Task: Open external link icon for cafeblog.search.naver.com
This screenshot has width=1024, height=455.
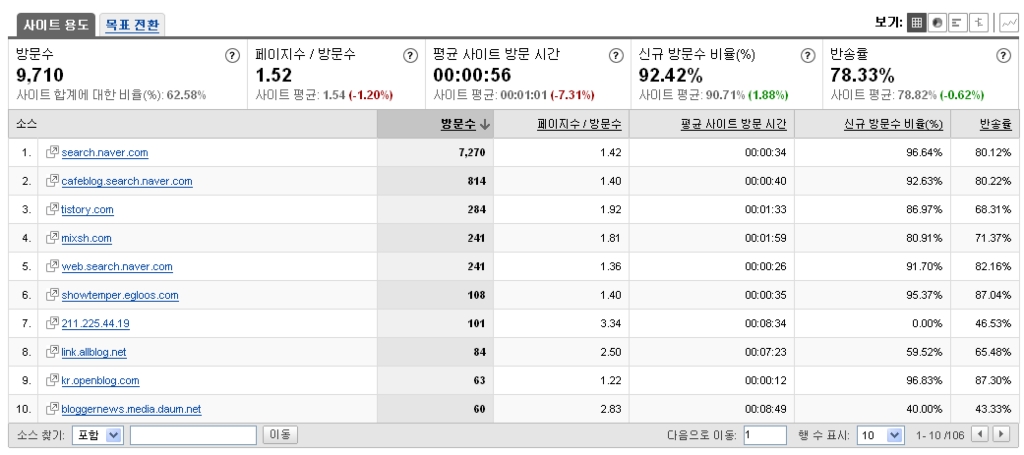Action: (x=52, y=180)
